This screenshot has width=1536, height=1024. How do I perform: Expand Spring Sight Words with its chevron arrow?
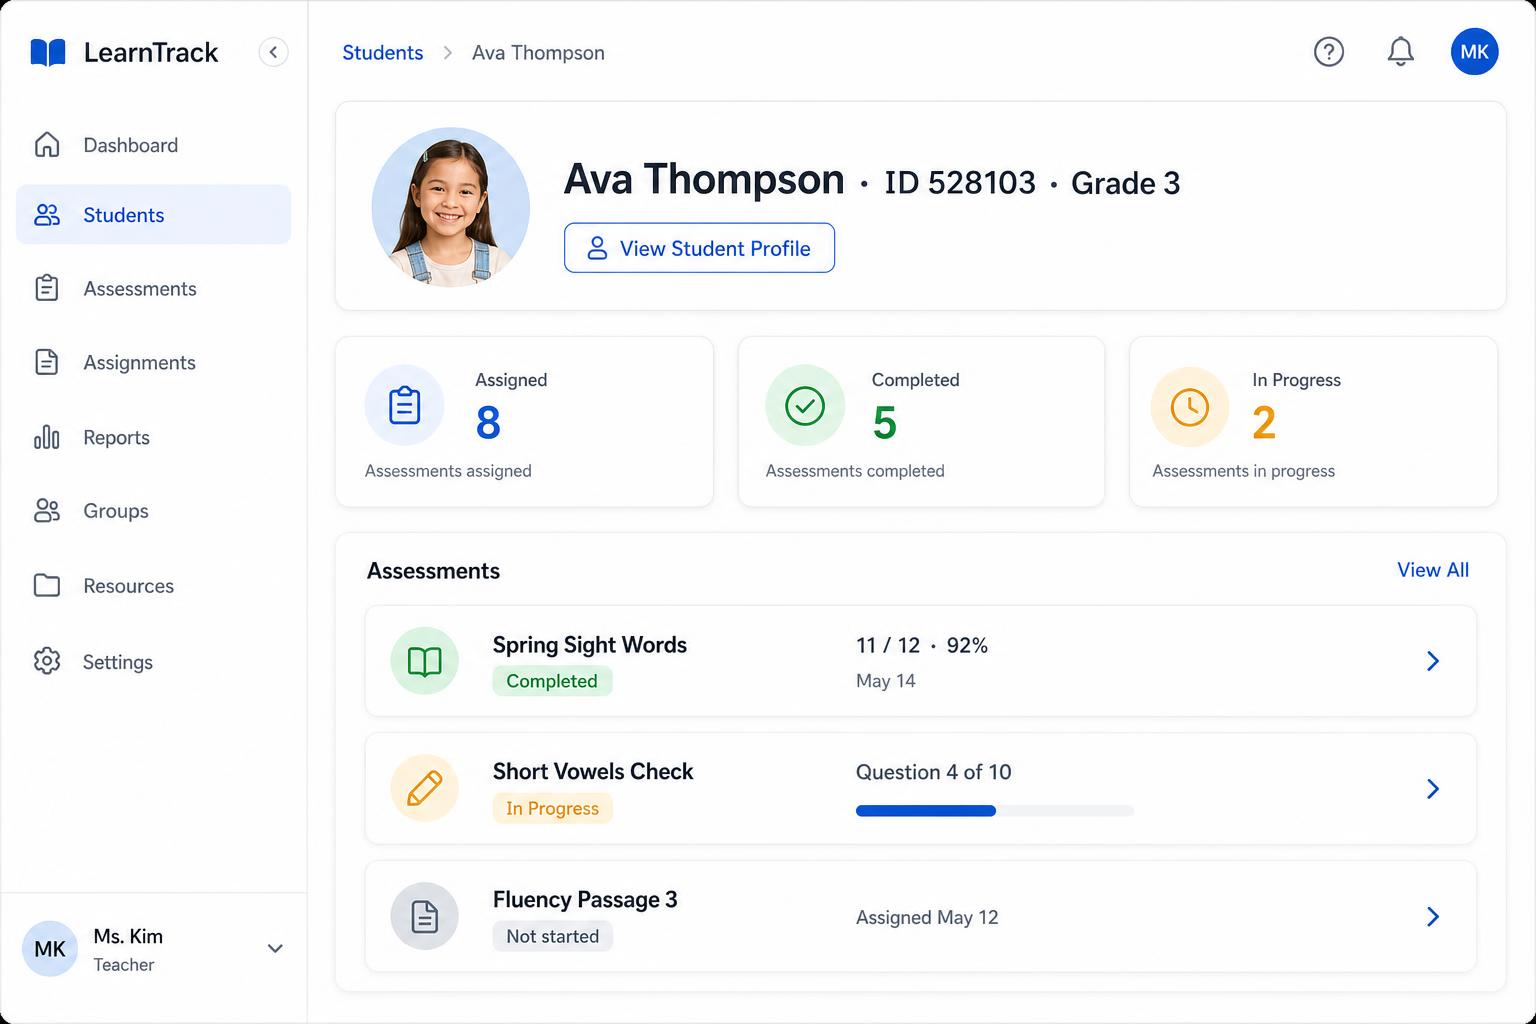pos(1432,661)
